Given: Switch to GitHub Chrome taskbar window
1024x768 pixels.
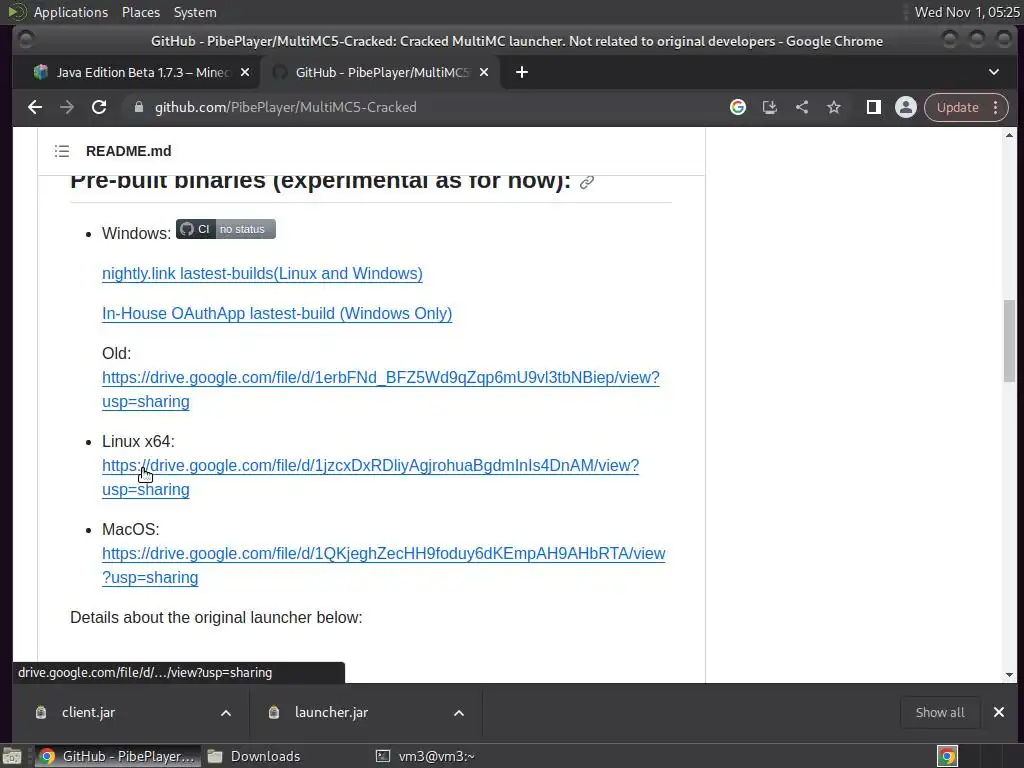Looking at the screenshot, I should [x=118, y=756].
